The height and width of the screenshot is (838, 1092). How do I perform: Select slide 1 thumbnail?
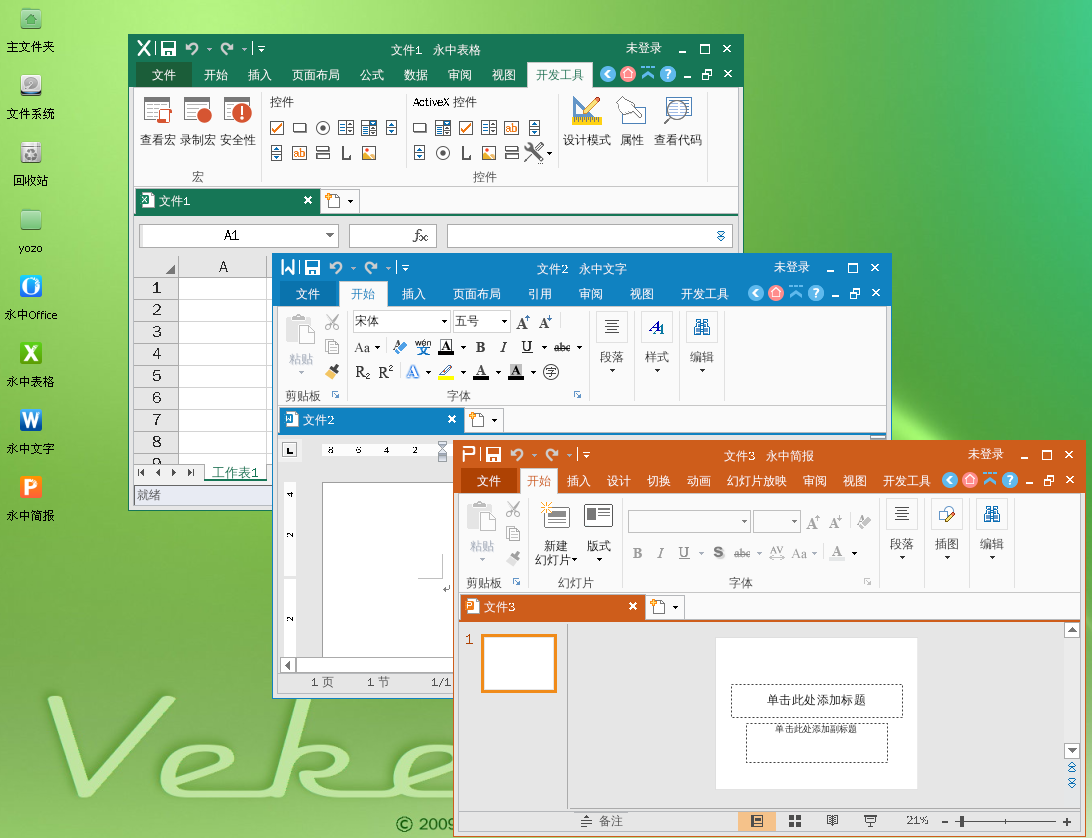[x=519, y=663]
